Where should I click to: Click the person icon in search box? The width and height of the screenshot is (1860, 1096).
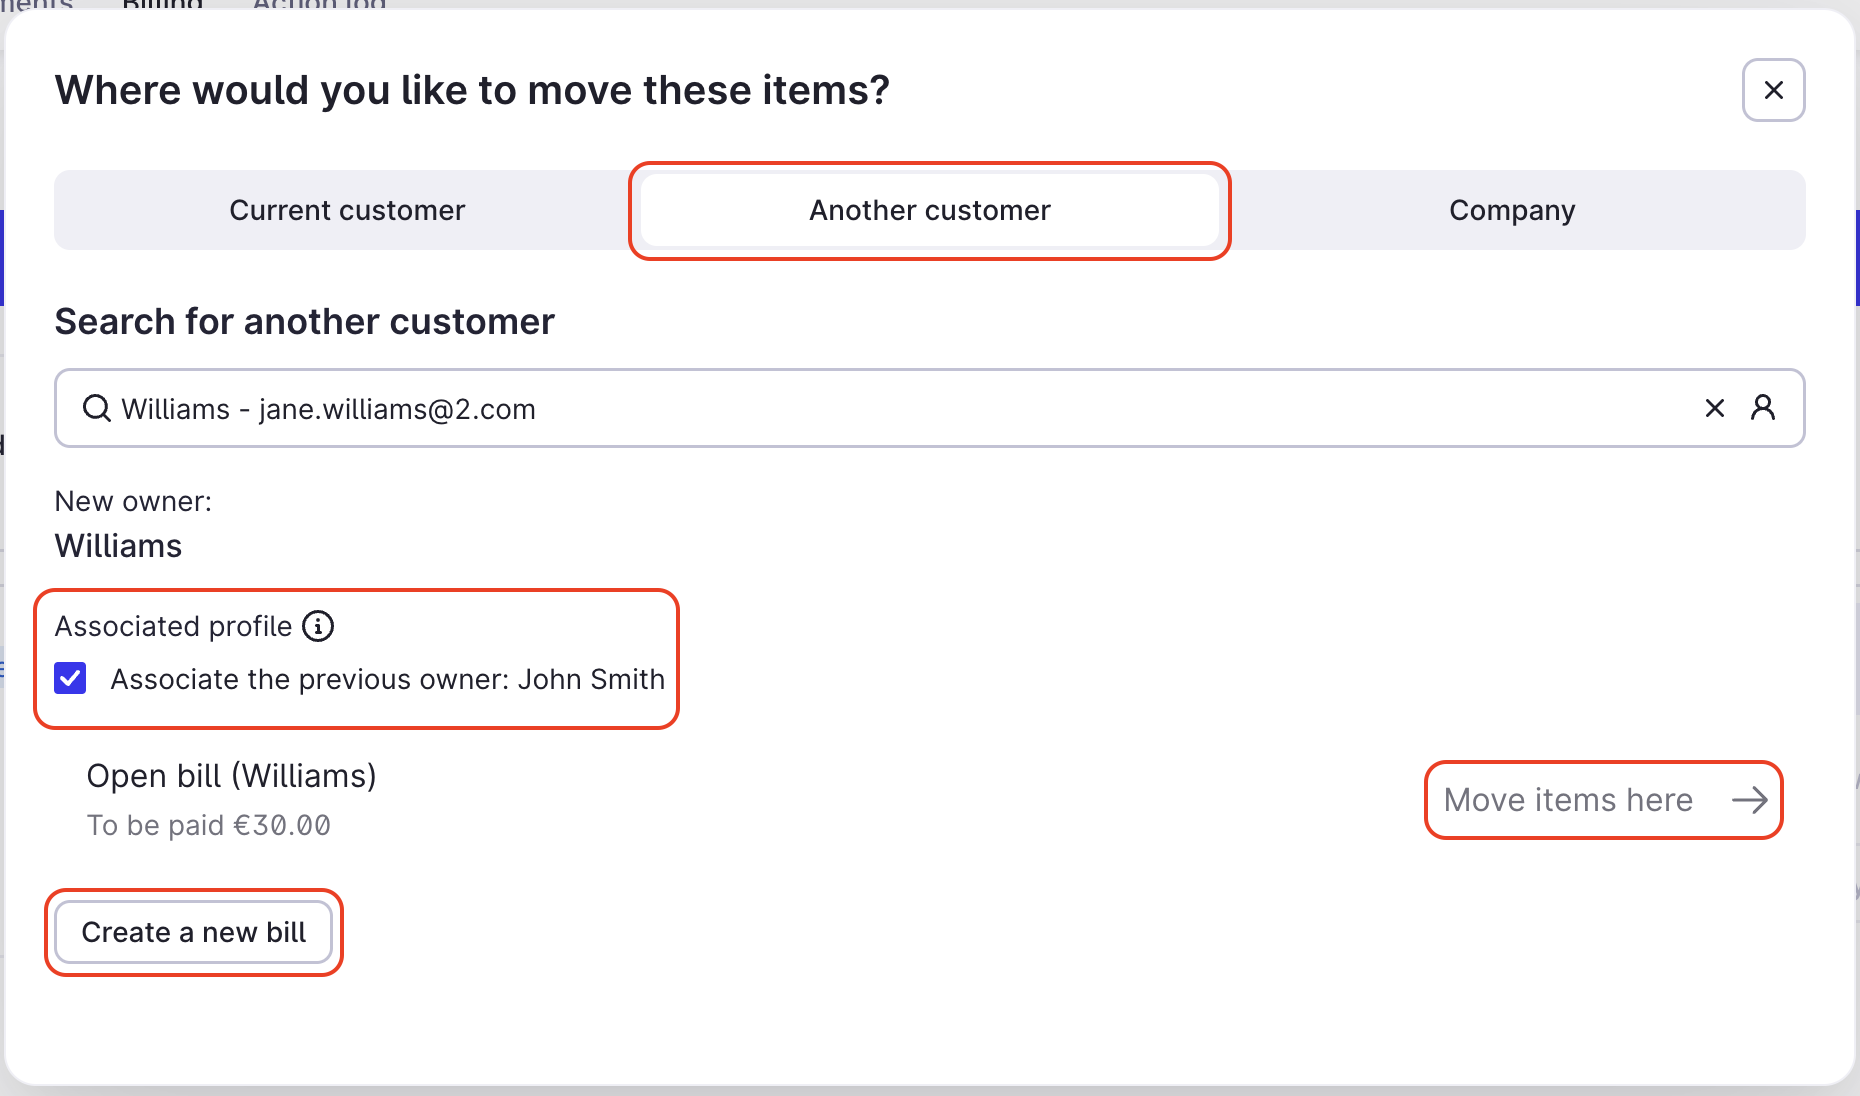pos(1763,407)
